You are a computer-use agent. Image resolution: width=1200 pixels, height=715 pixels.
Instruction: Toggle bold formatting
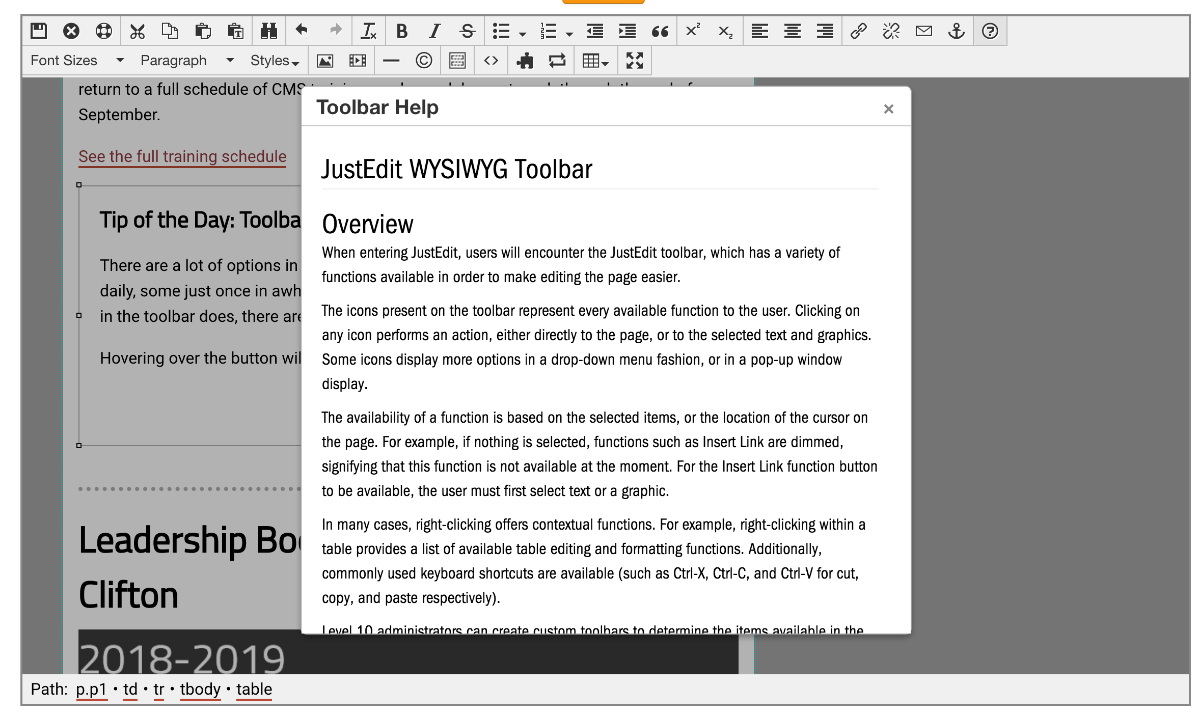coord(402,32)
